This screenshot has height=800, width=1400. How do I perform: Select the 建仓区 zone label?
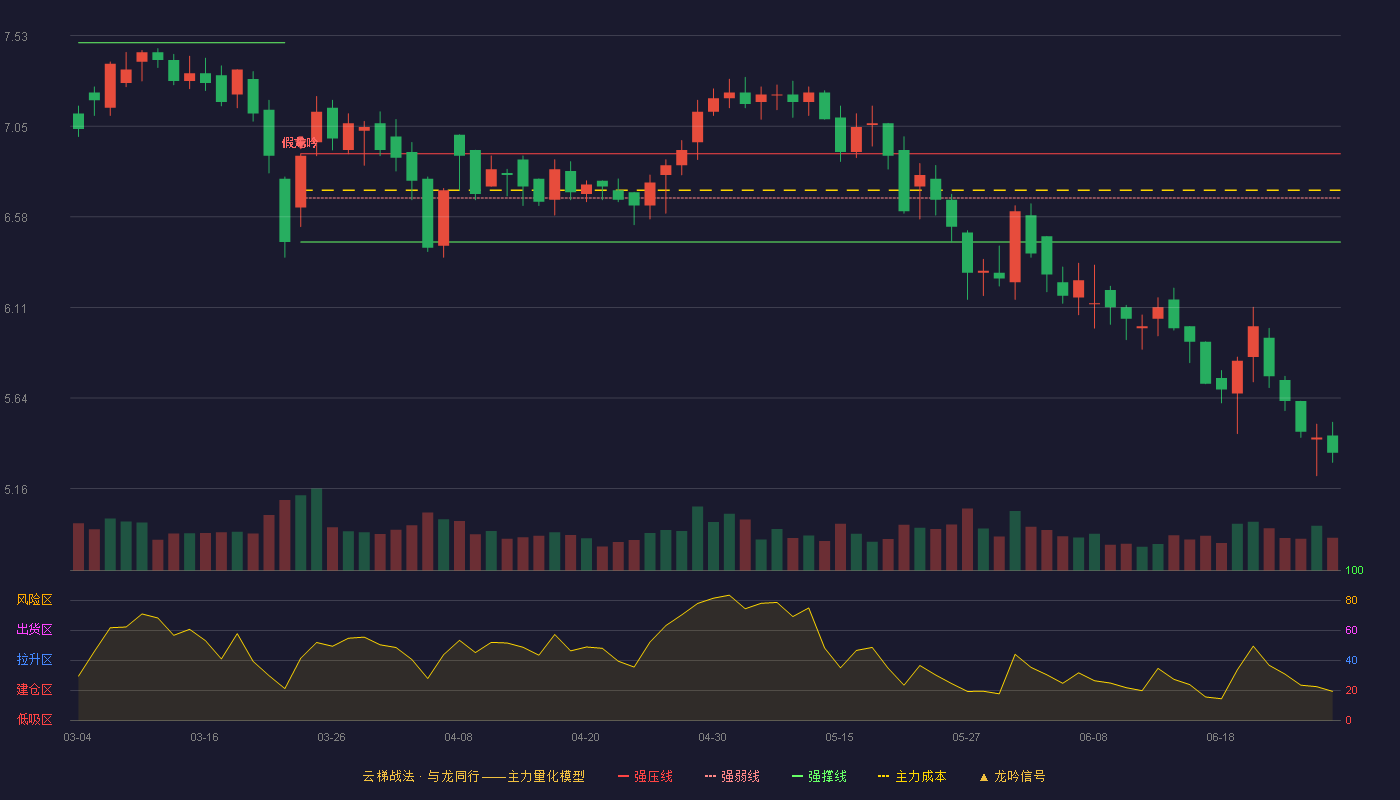click(x=34, y=690)
